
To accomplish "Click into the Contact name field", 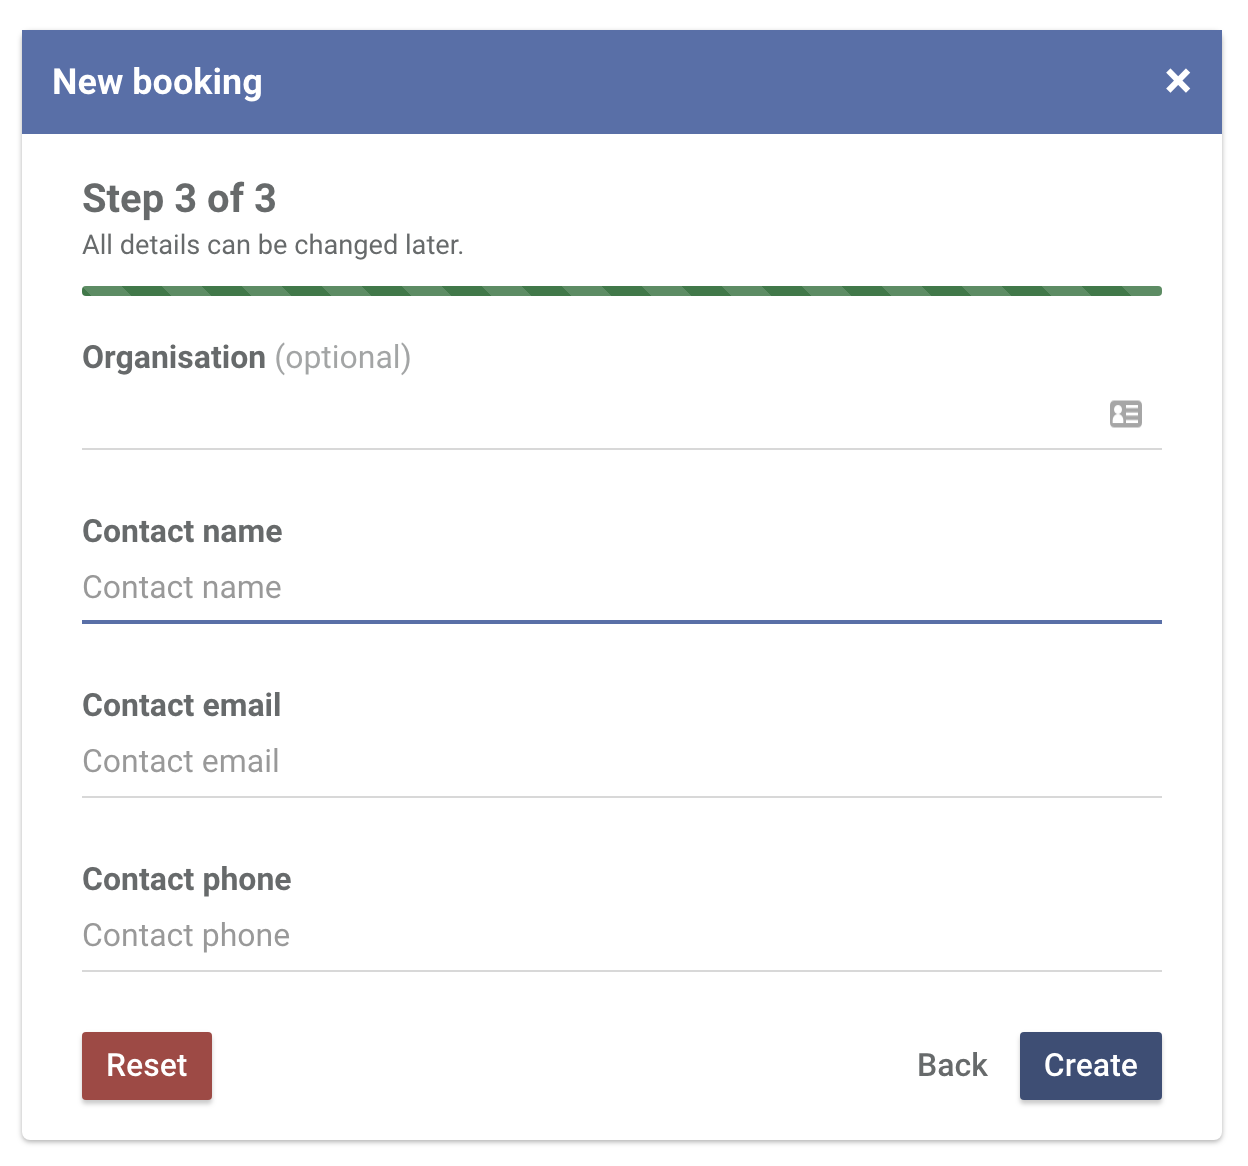I will (622, 587).
